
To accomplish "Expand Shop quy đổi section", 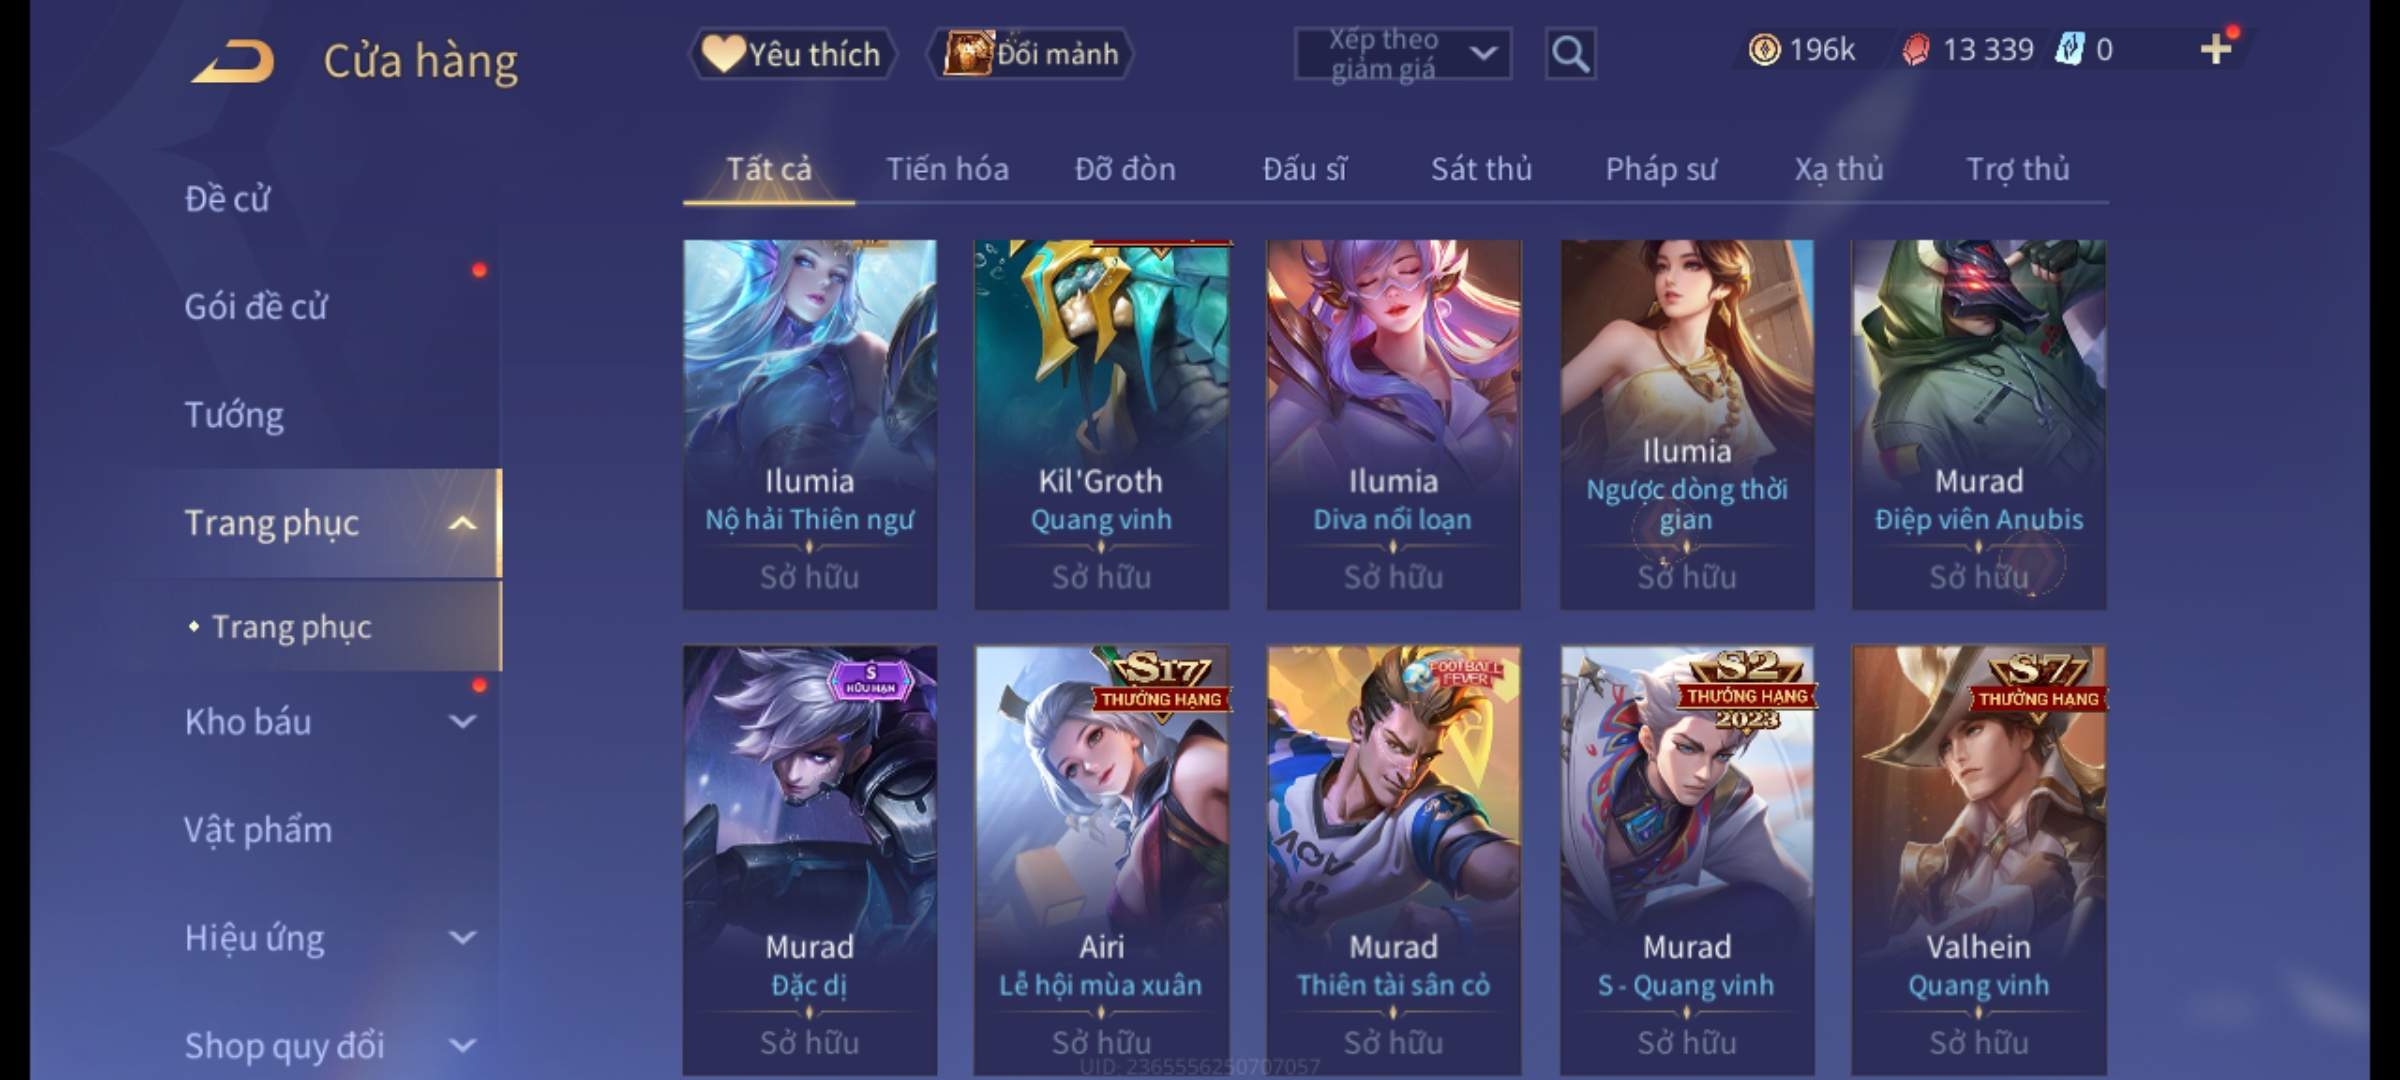I will click(461, 1046).
